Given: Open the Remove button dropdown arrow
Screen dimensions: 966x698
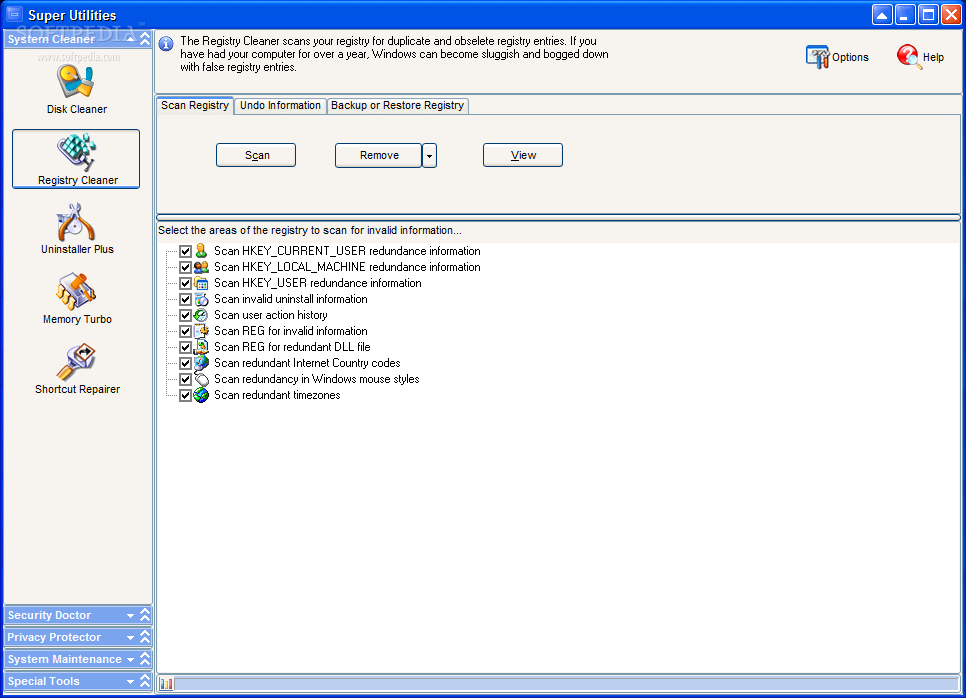Looking at the screenshot, I should (x=429, y=155).
